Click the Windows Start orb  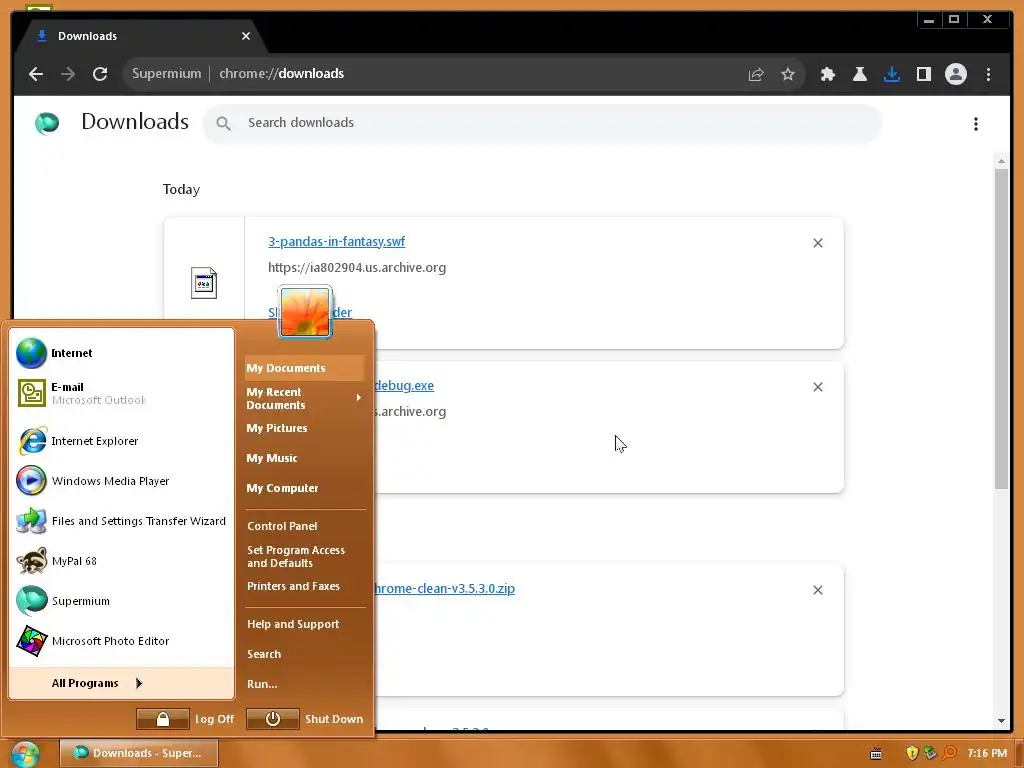click(x=25, y=754)
